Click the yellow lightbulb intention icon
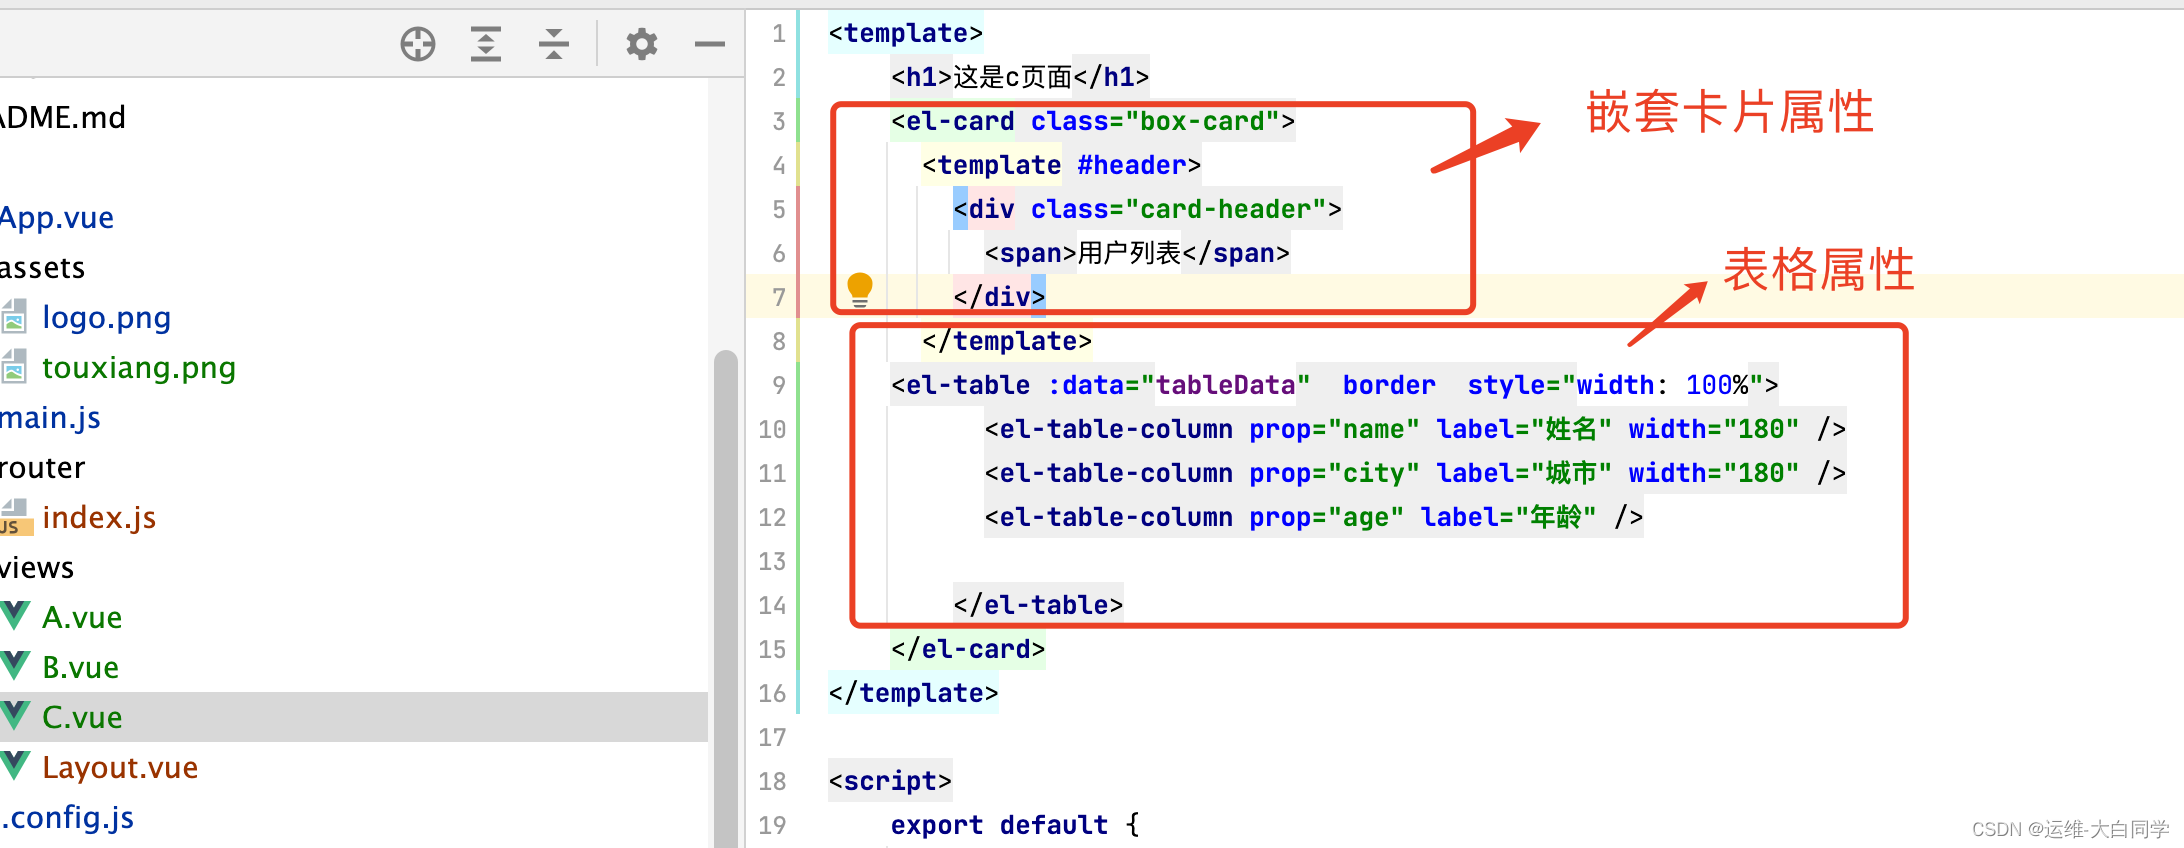This screenshot has width=2184, height=848. tap(860, 290)
